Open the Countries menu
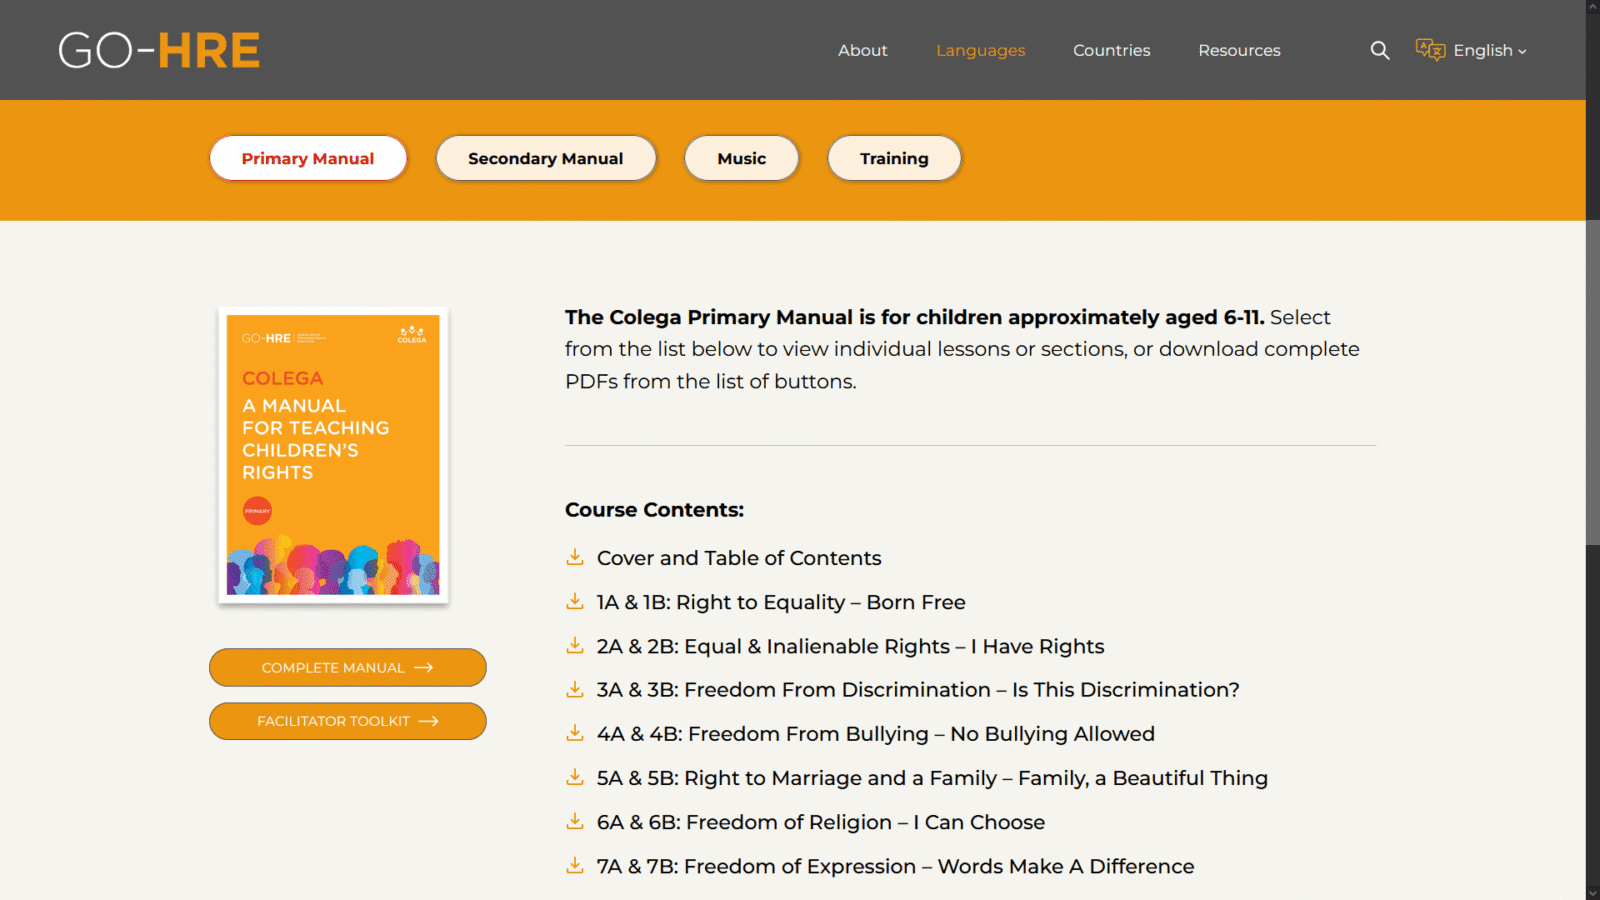 [x=1111, y=50]
